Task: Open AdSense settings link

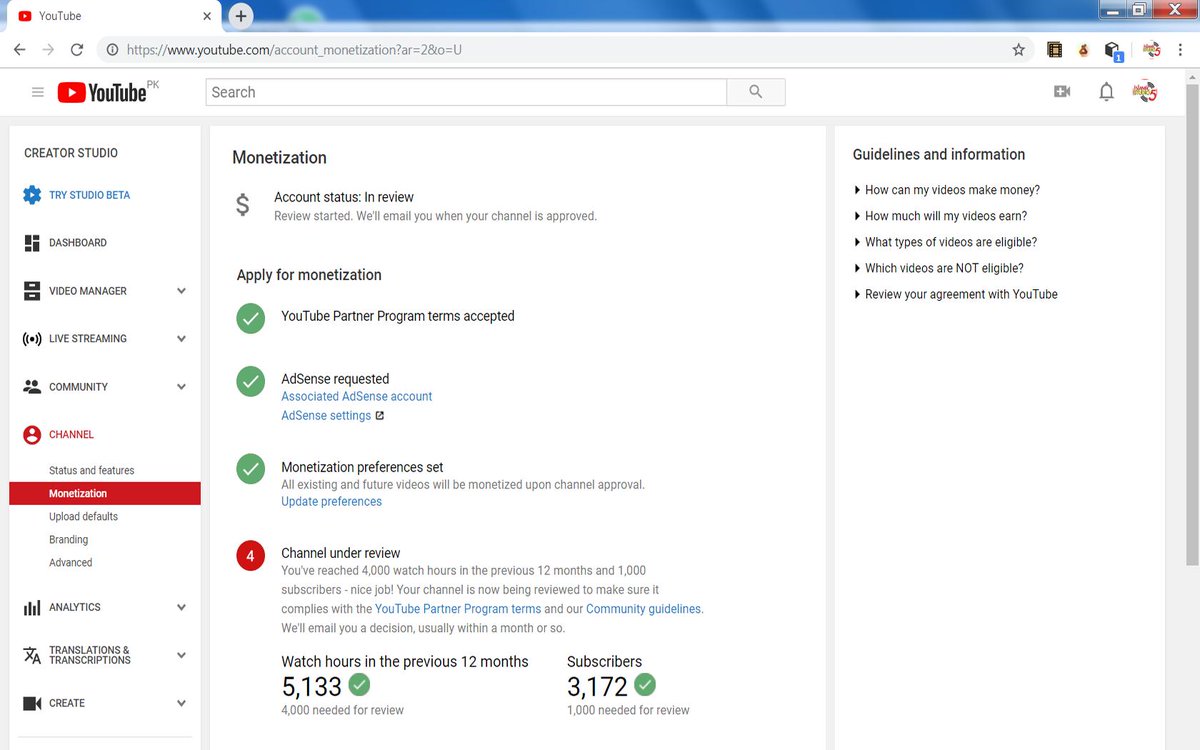Action: pyautogui.click(x=326, y=416)
